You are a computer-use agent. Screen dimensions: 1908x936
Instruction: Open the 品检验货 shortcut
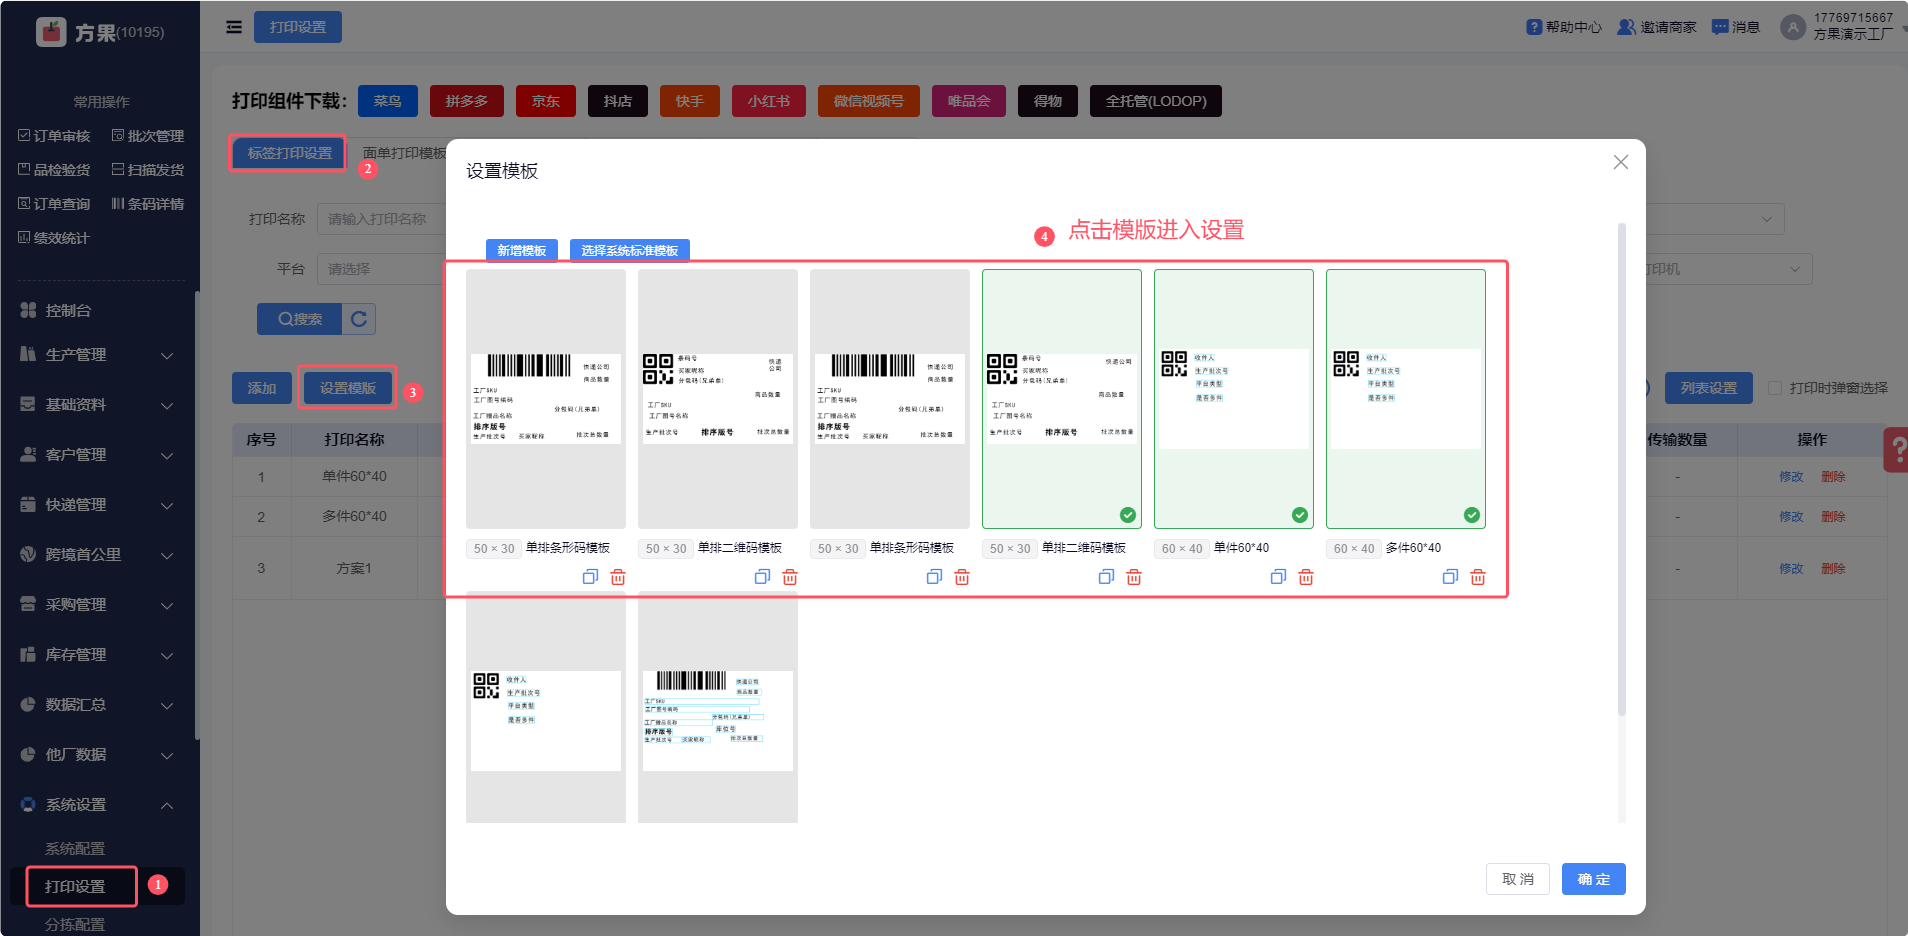(54, 170)
